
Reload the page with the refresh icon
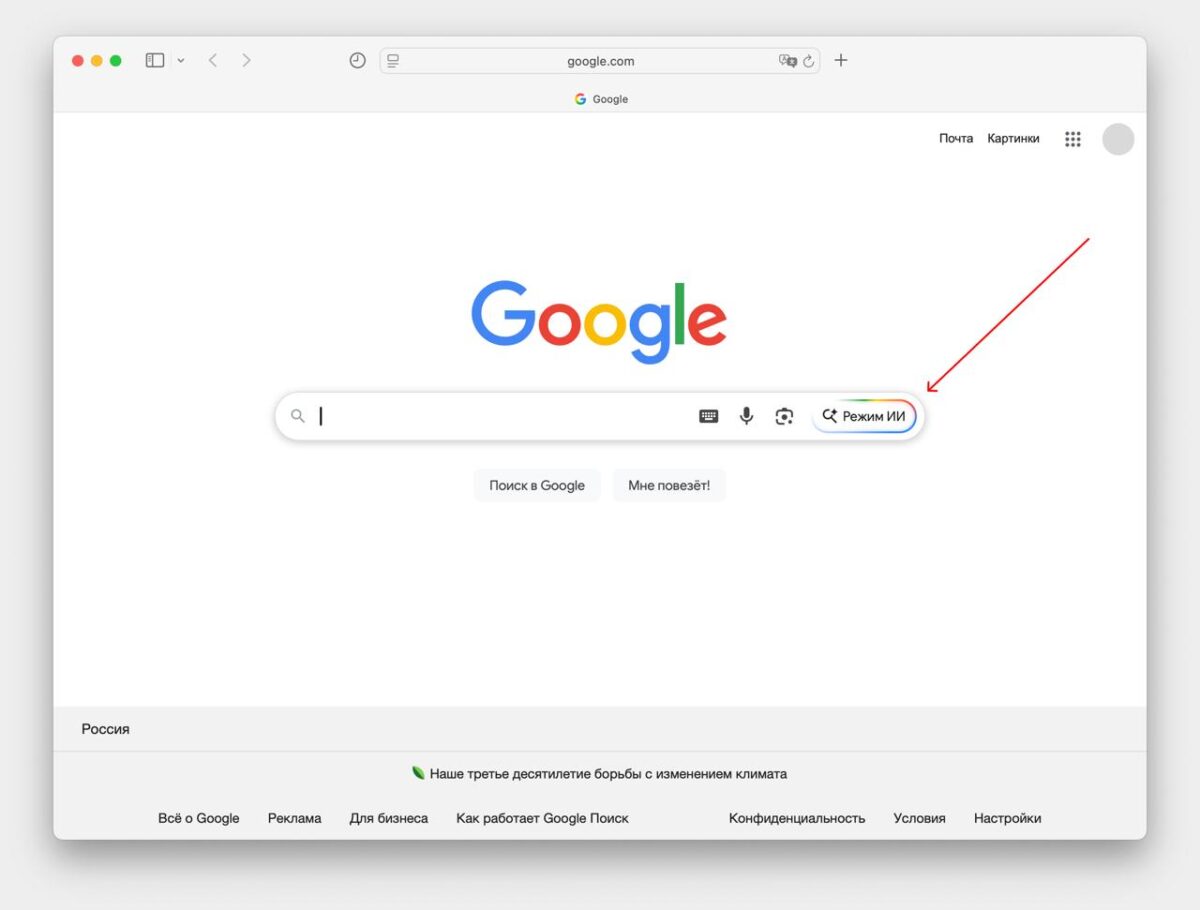coord(809,60)
